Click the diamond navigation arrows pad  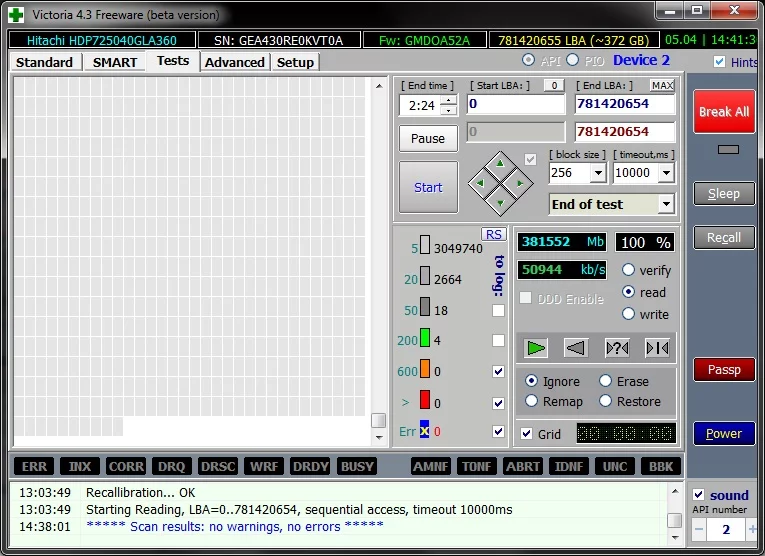coord(500,182)
